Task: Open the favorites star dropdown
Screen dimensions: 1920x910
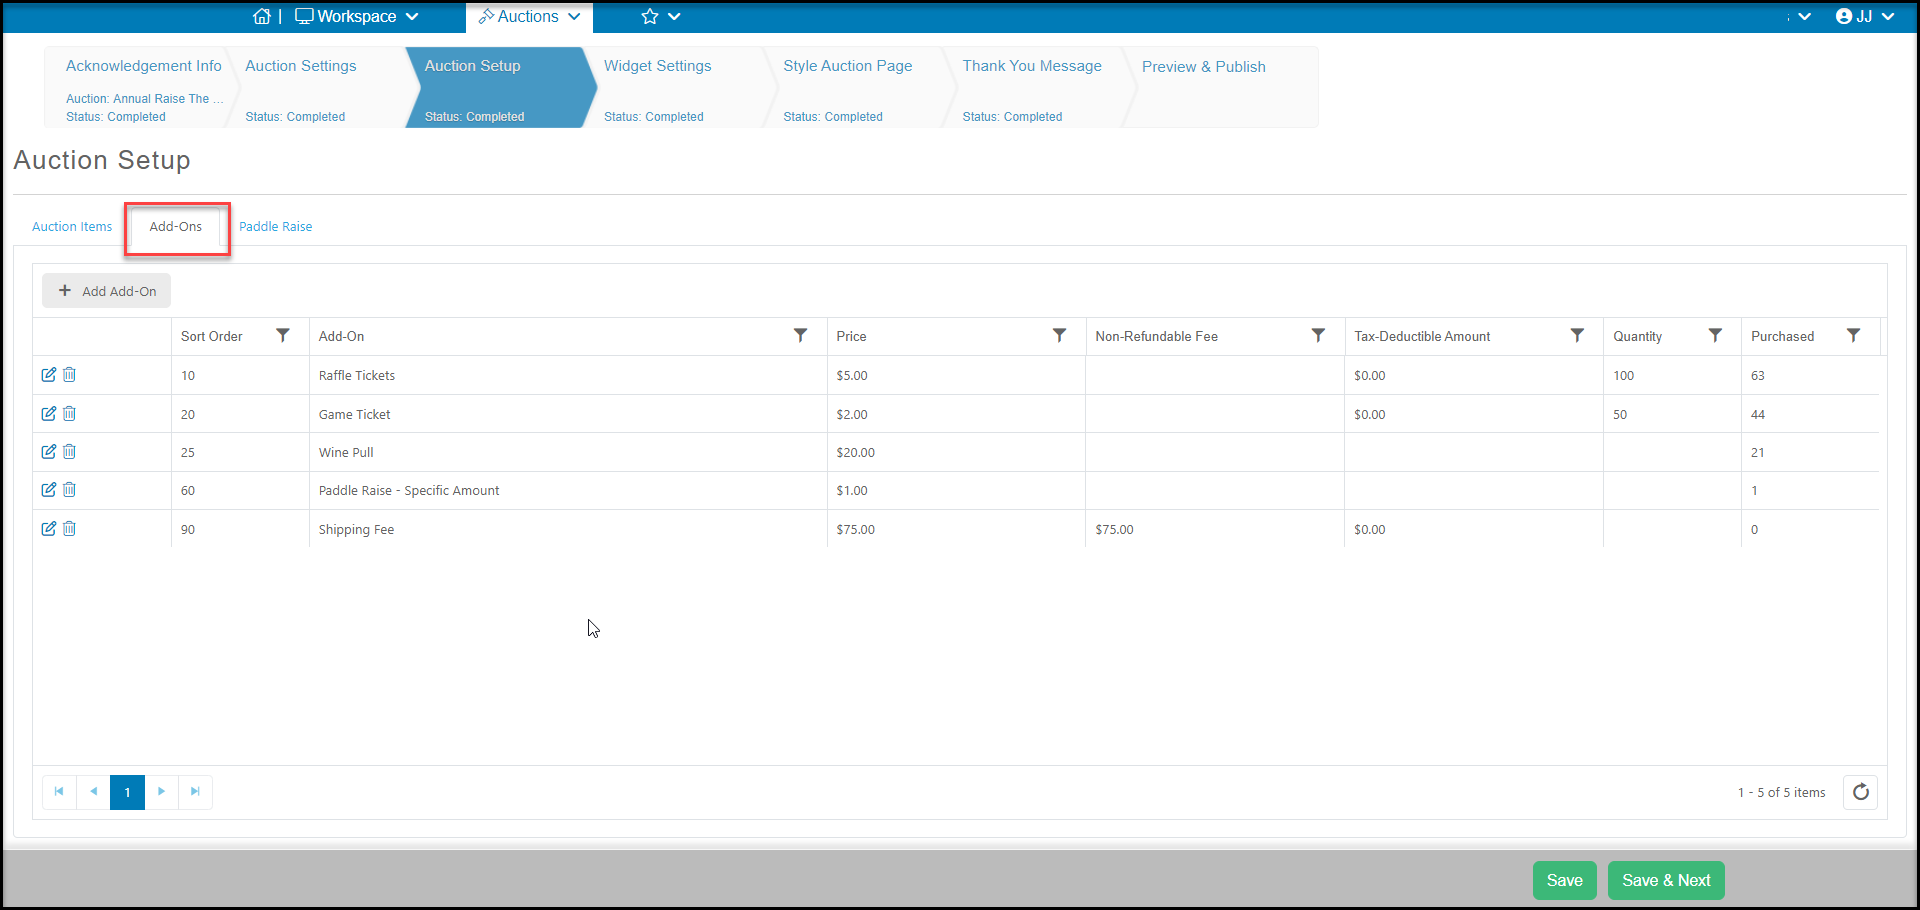Action: [x=661, y=16]
